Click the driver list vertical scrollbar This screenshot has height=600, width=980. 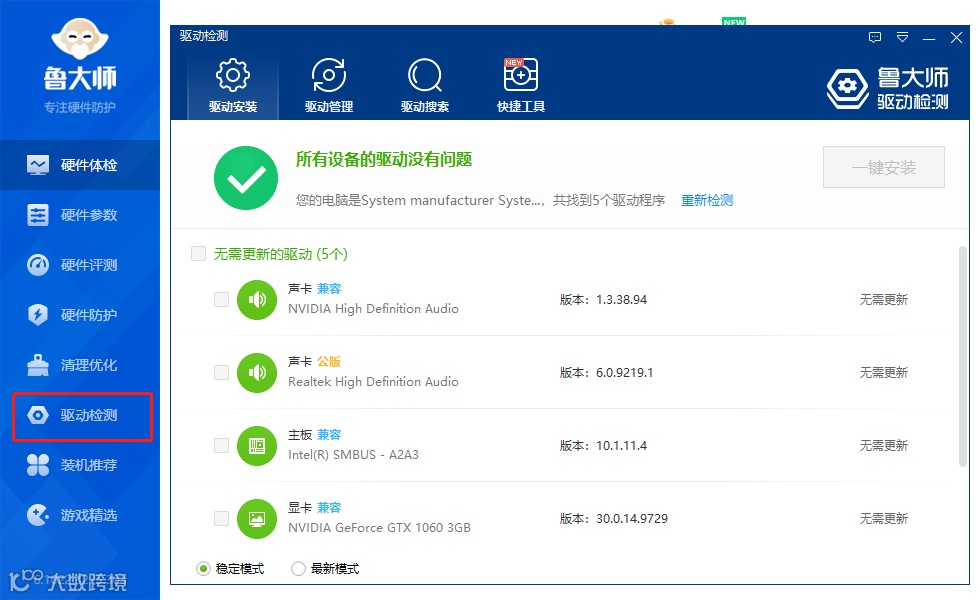tap(962, 356)
